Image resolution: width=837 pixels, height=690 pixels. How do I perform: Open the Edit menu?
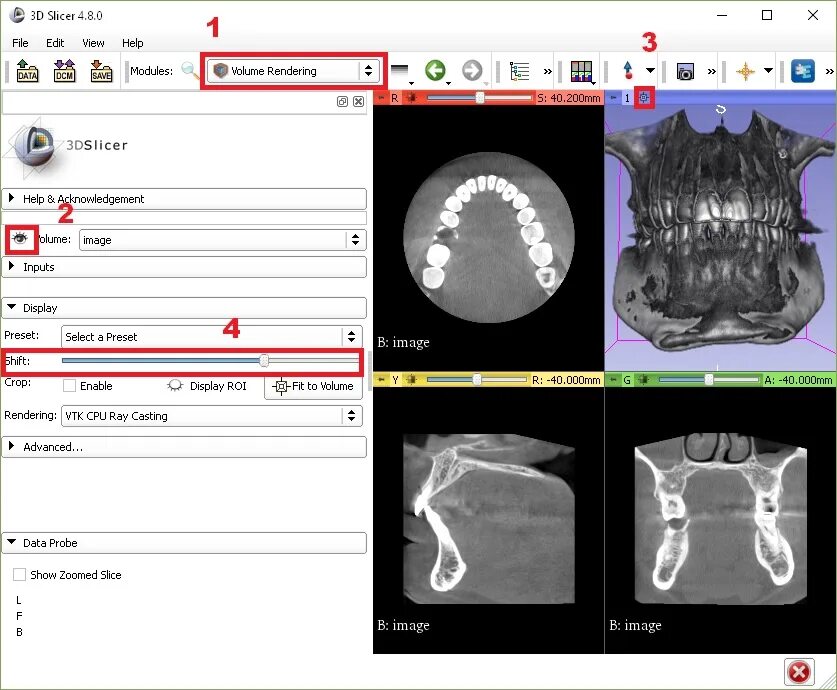55,43
